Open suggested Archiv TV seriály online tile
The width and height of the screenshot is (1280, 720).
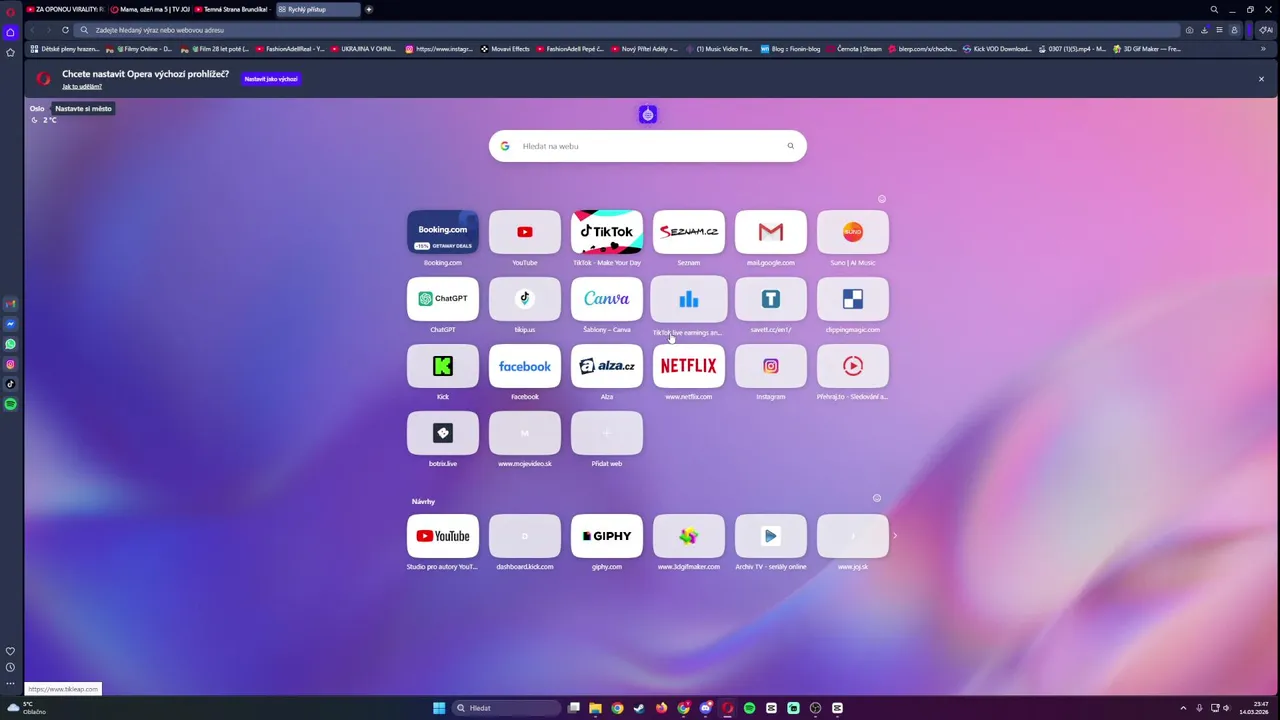point(770,536)
